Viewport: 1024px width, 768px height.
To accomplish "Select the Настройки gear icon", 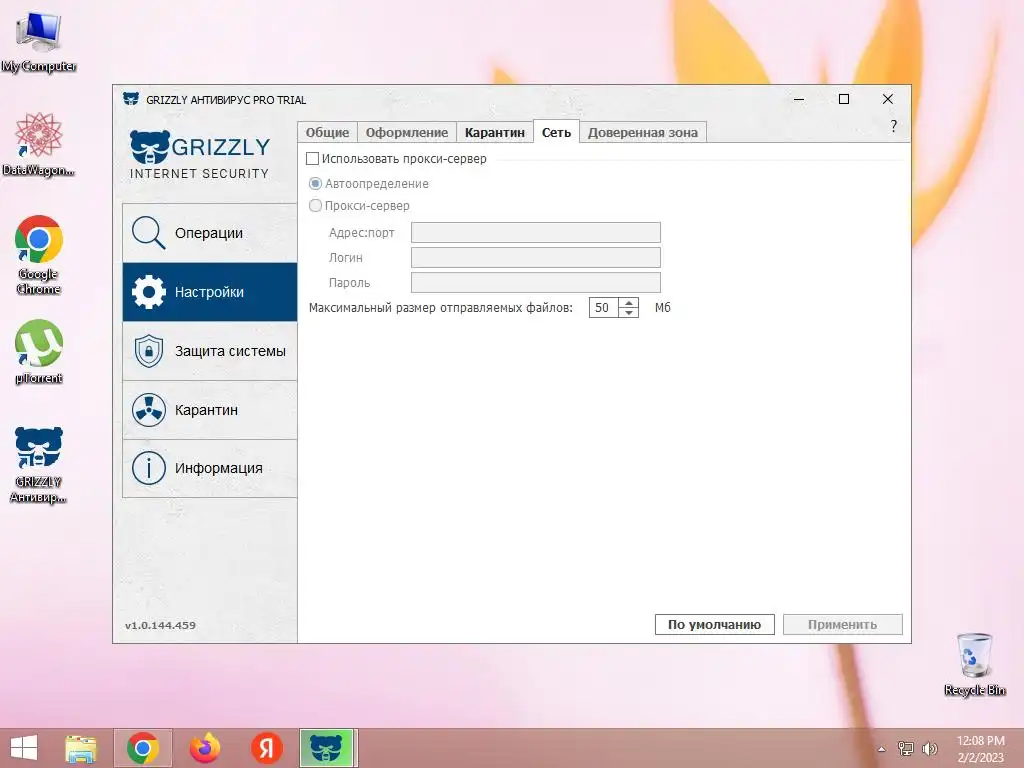I will pos(149,292).
